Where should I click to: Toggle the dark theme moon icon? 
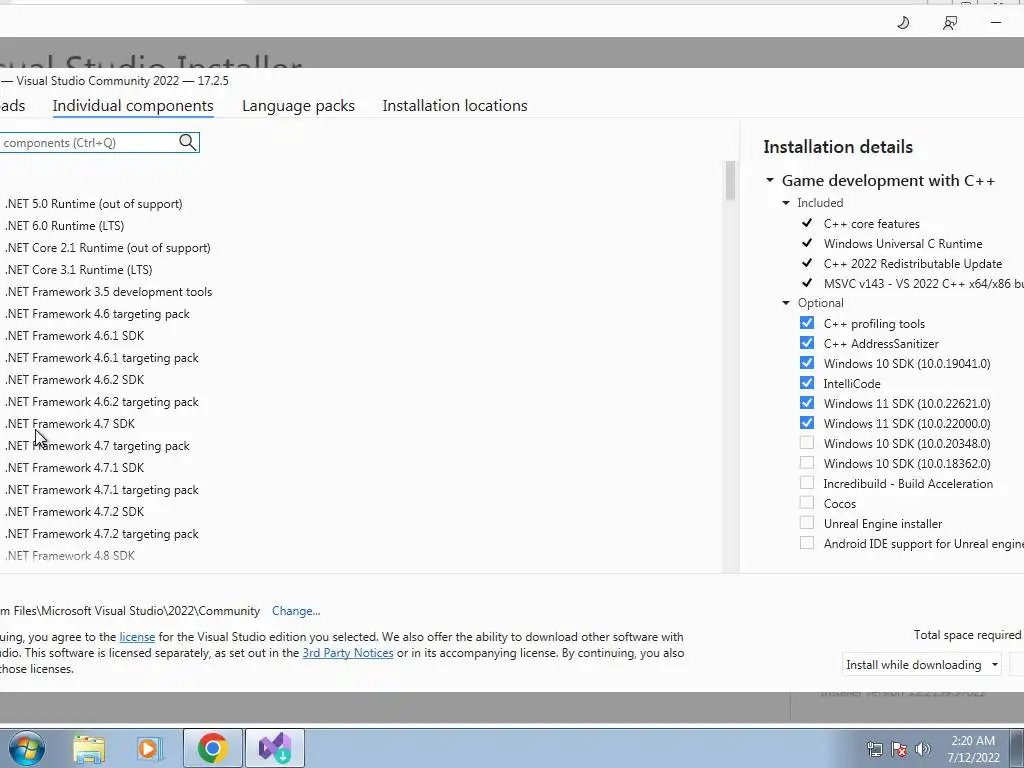click(x=903, y=23)
